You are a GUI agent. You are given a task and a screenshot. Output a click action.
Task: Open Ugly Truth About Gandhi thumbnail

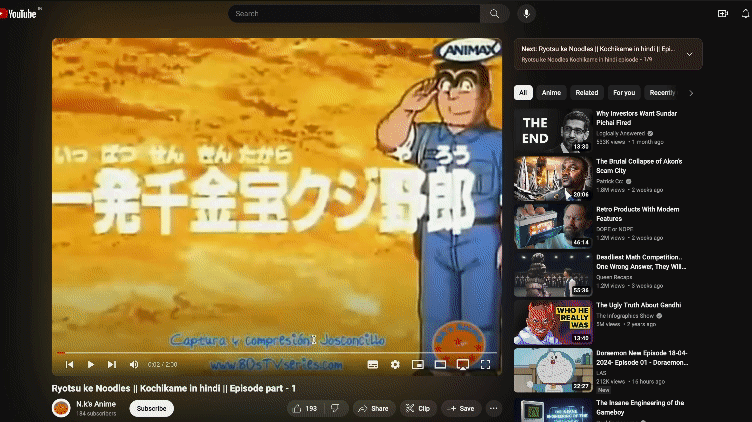(552, 322)
